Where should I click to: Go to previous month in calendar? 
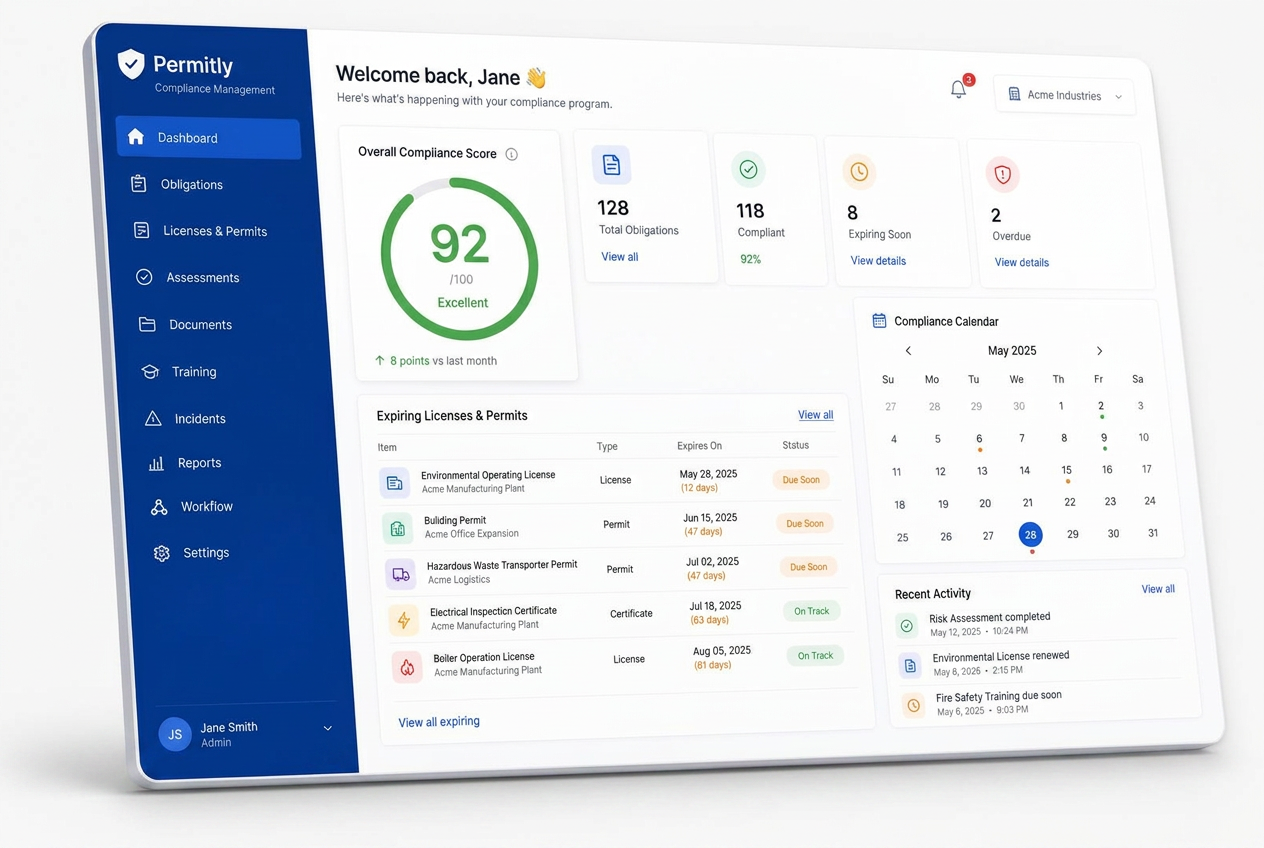tap(908, 350)
